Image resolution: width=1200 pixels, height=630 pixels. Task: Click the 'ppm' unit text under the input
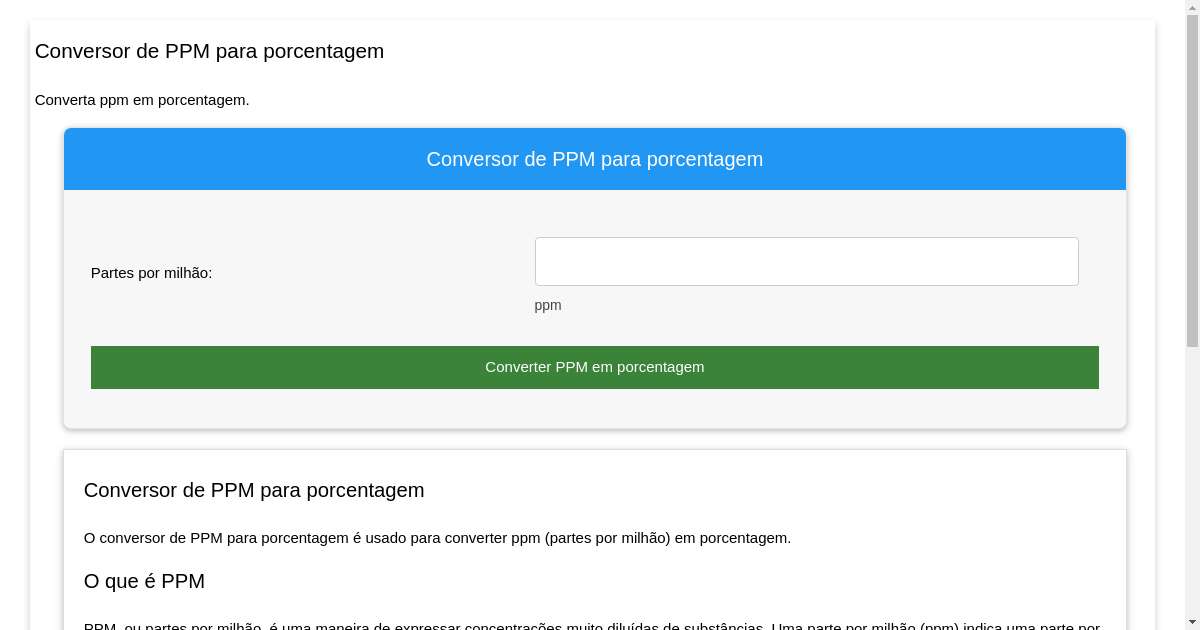point(548,305)
